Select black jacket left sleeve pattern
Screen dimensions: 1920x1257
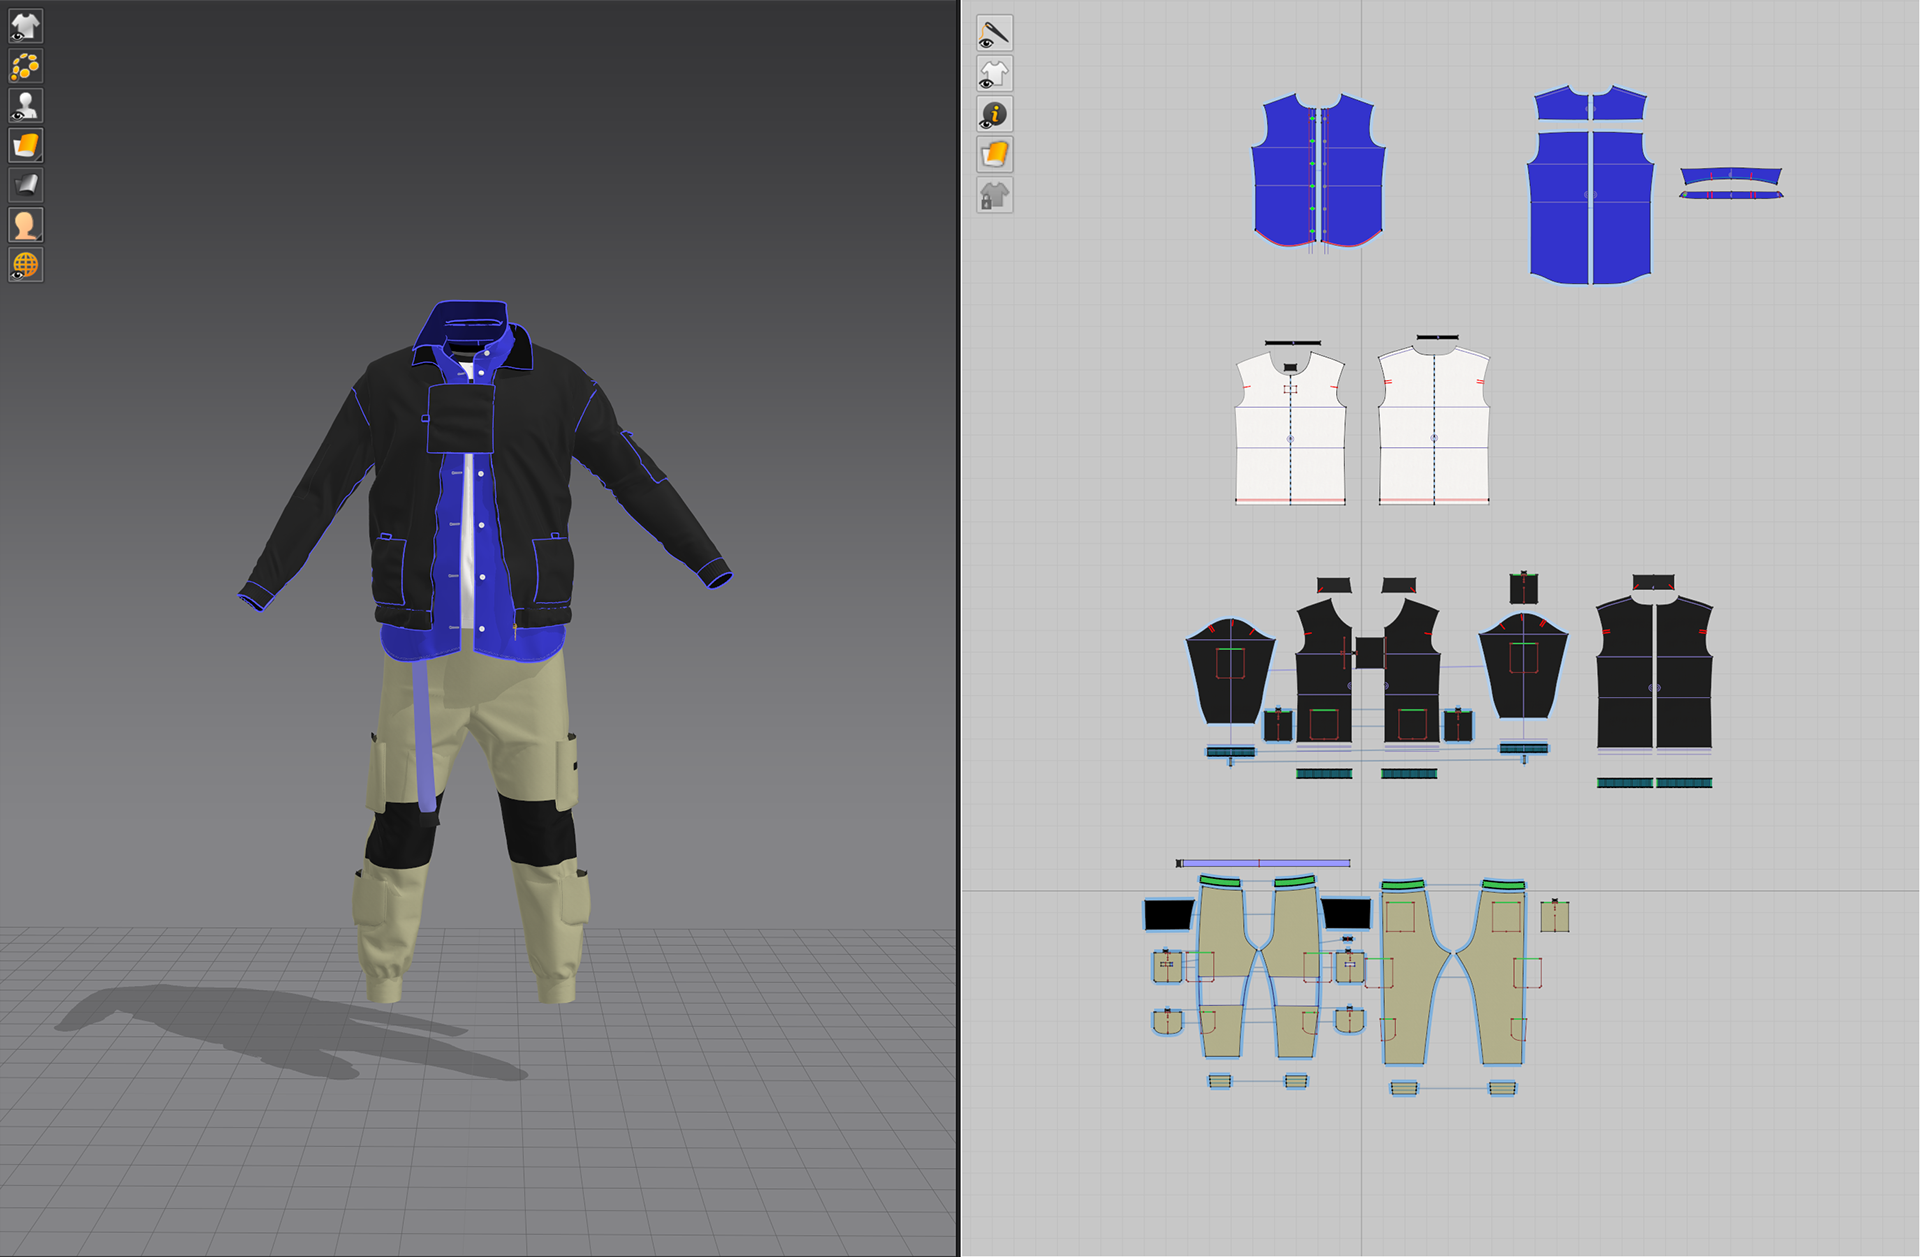(1230, 671)
